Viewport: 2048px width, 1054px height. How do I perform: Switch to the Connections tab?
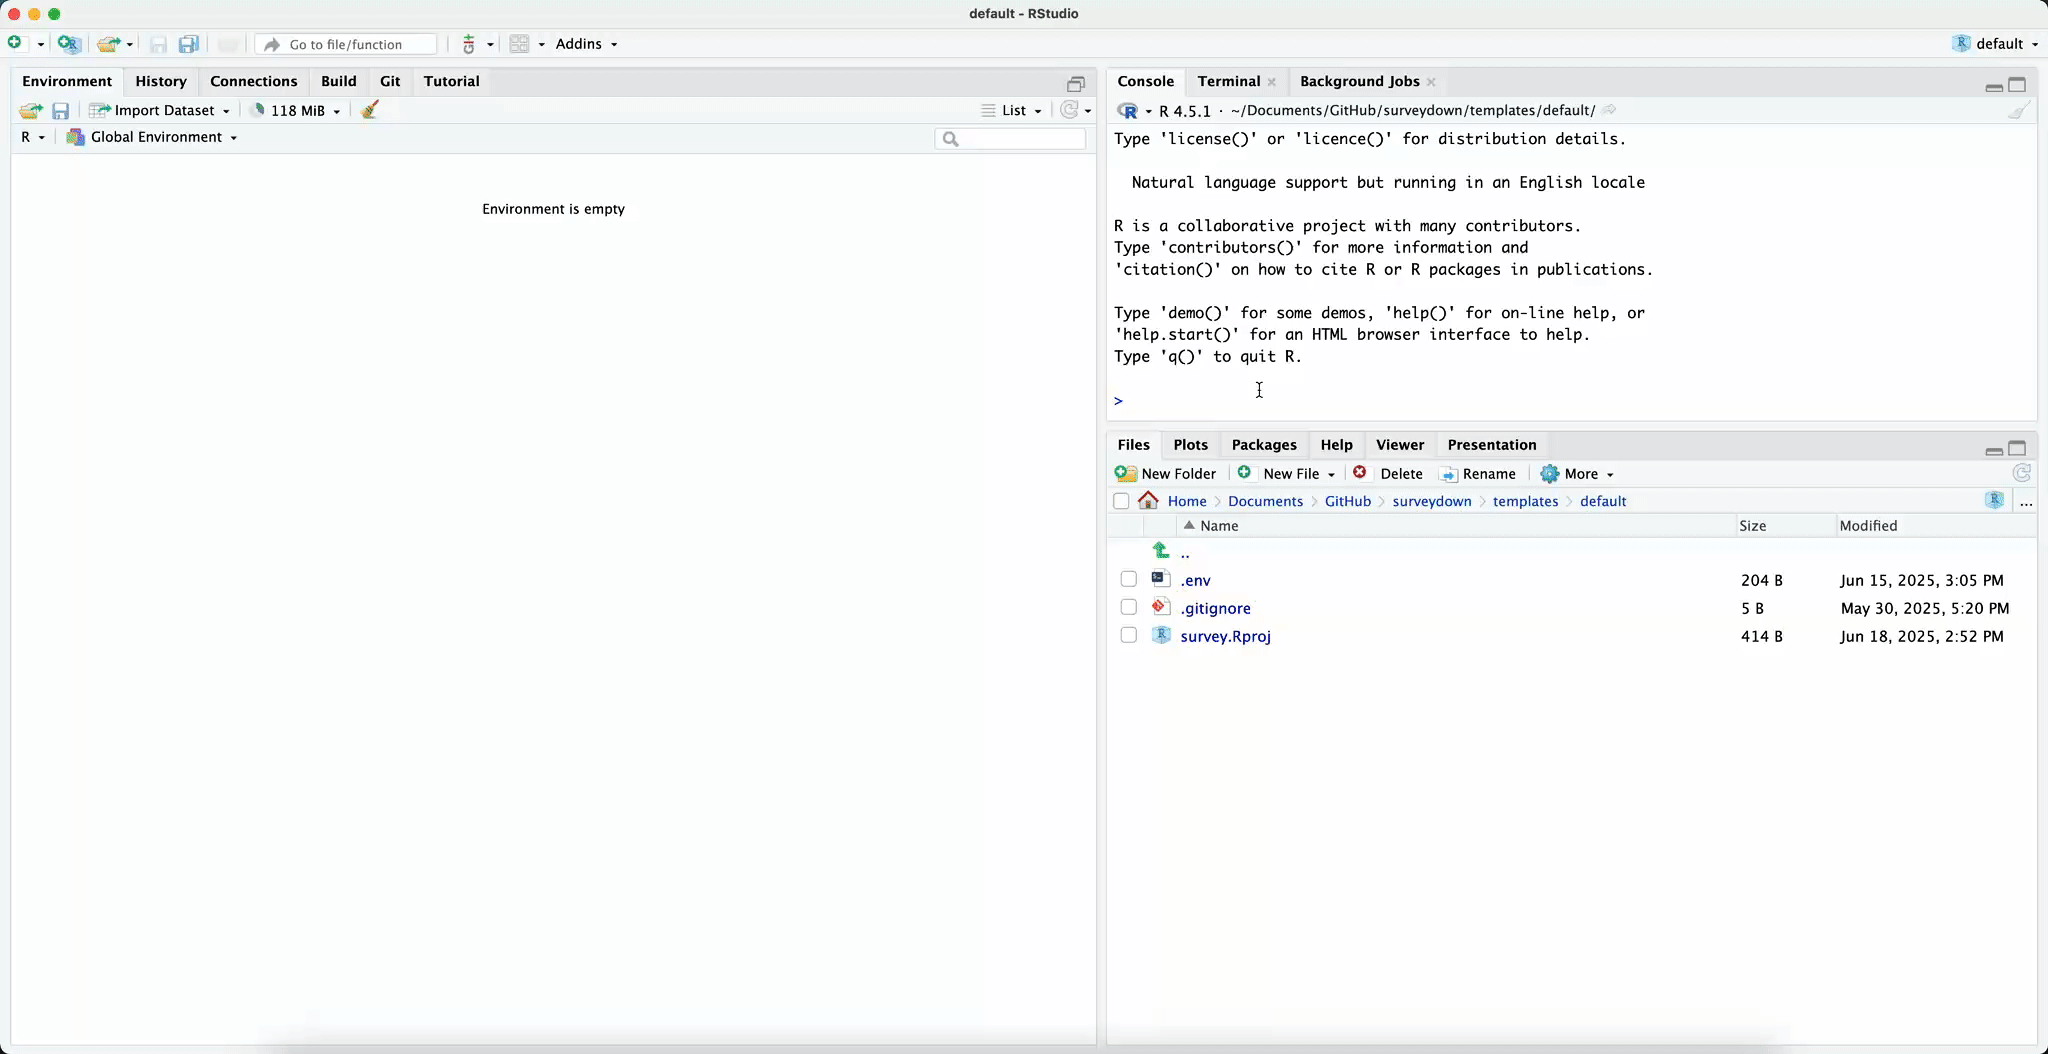tap(254, 81)
